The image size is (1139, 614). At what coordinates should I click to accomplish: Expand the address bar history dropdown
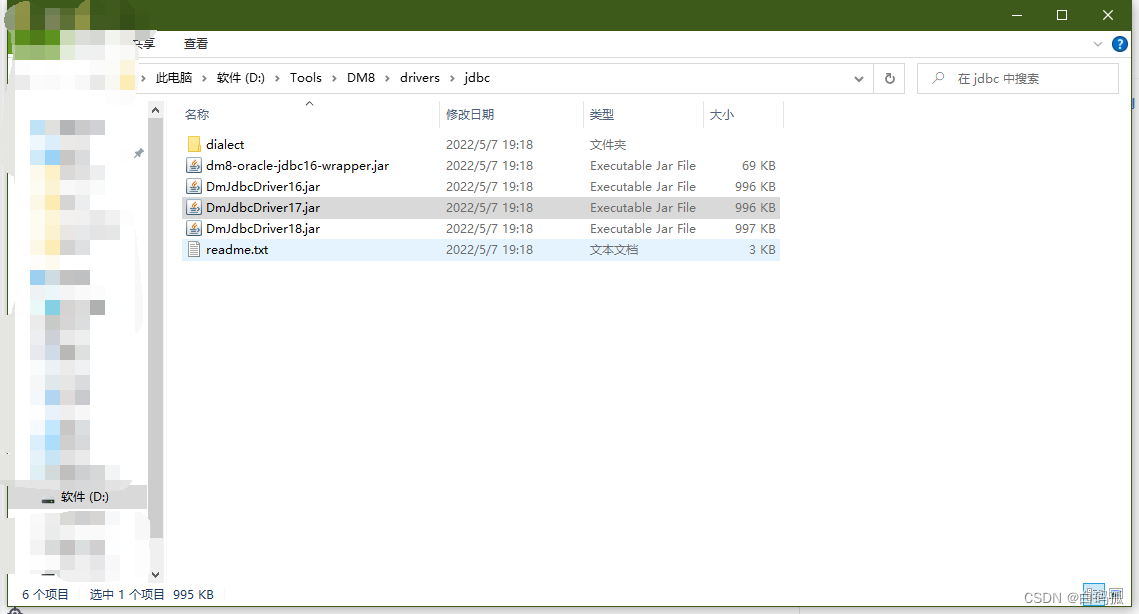(859, 78)
